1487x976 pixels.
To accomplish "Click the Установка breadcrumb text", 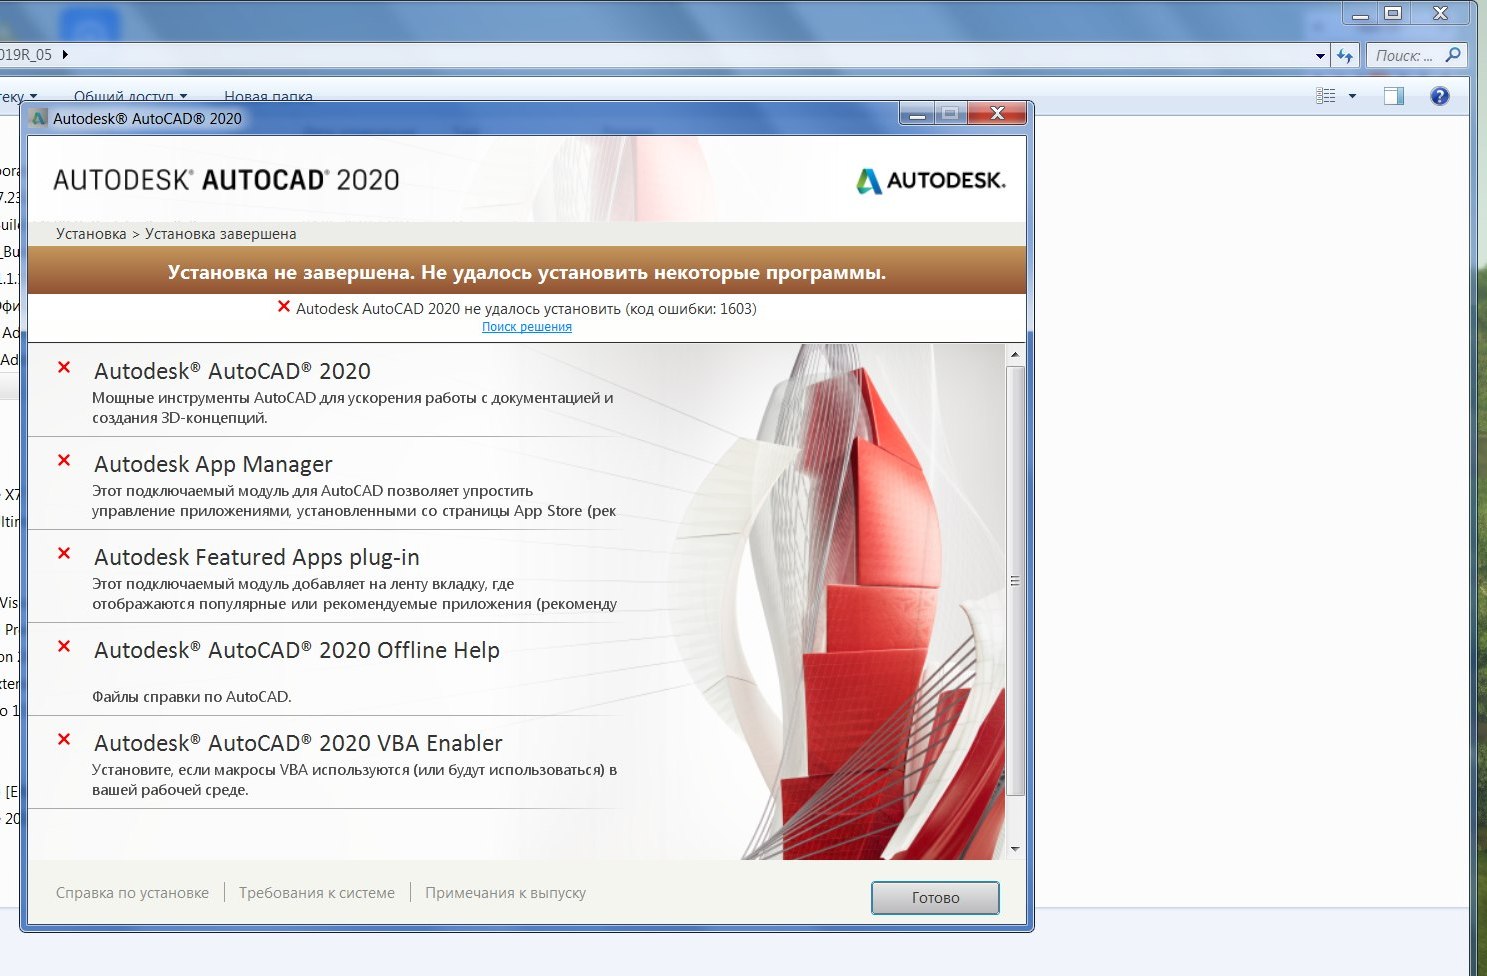I will coord(91,234).
